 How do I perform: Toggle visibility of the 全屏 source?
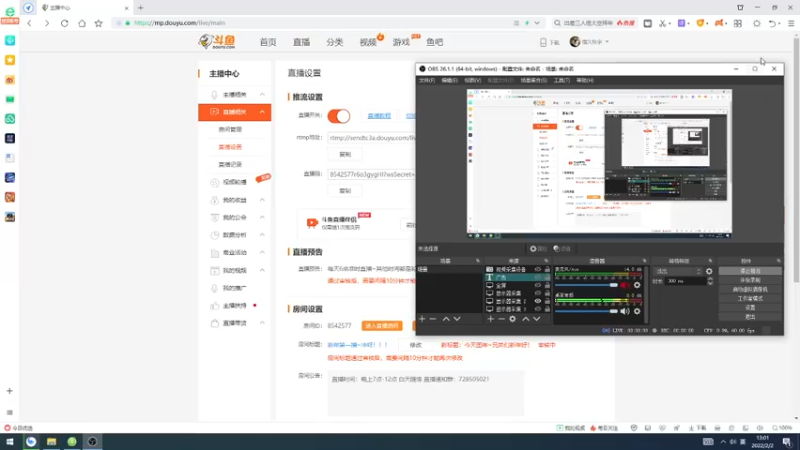coord(538,286)
